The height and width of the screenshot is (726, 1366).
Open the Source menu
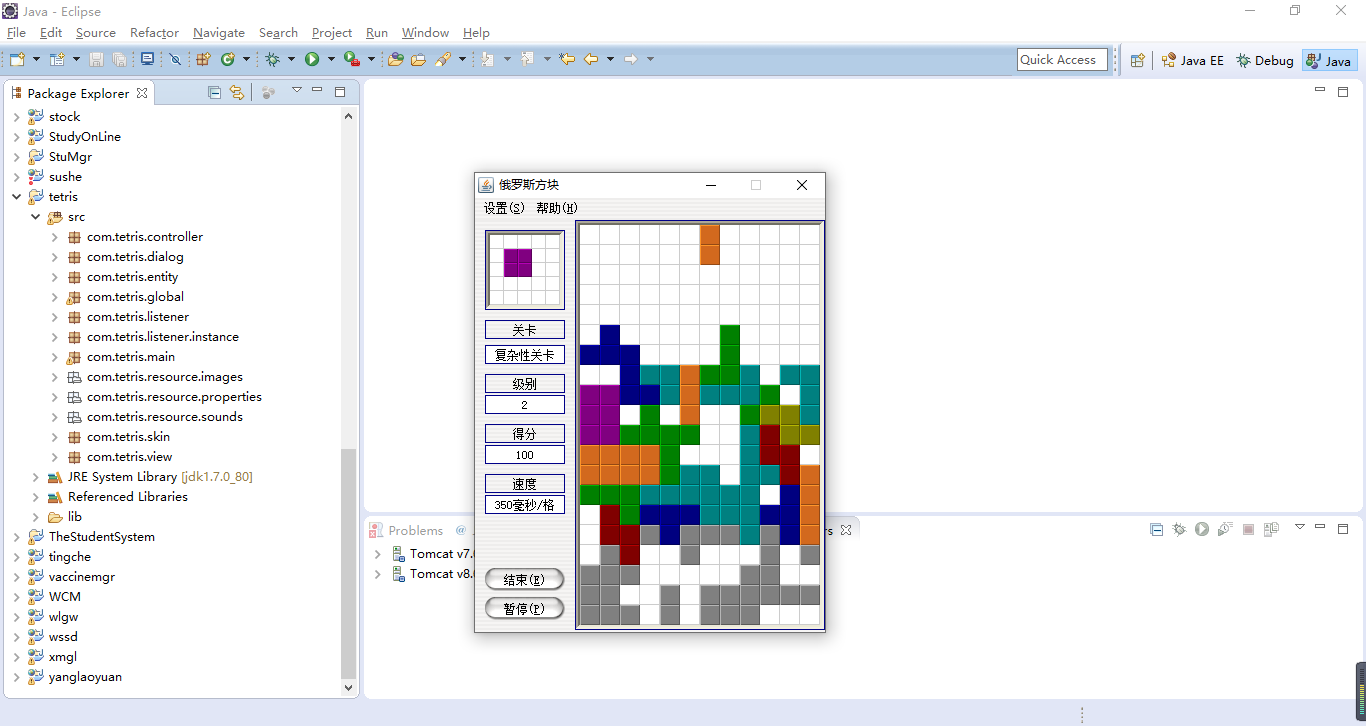[96, 33]
